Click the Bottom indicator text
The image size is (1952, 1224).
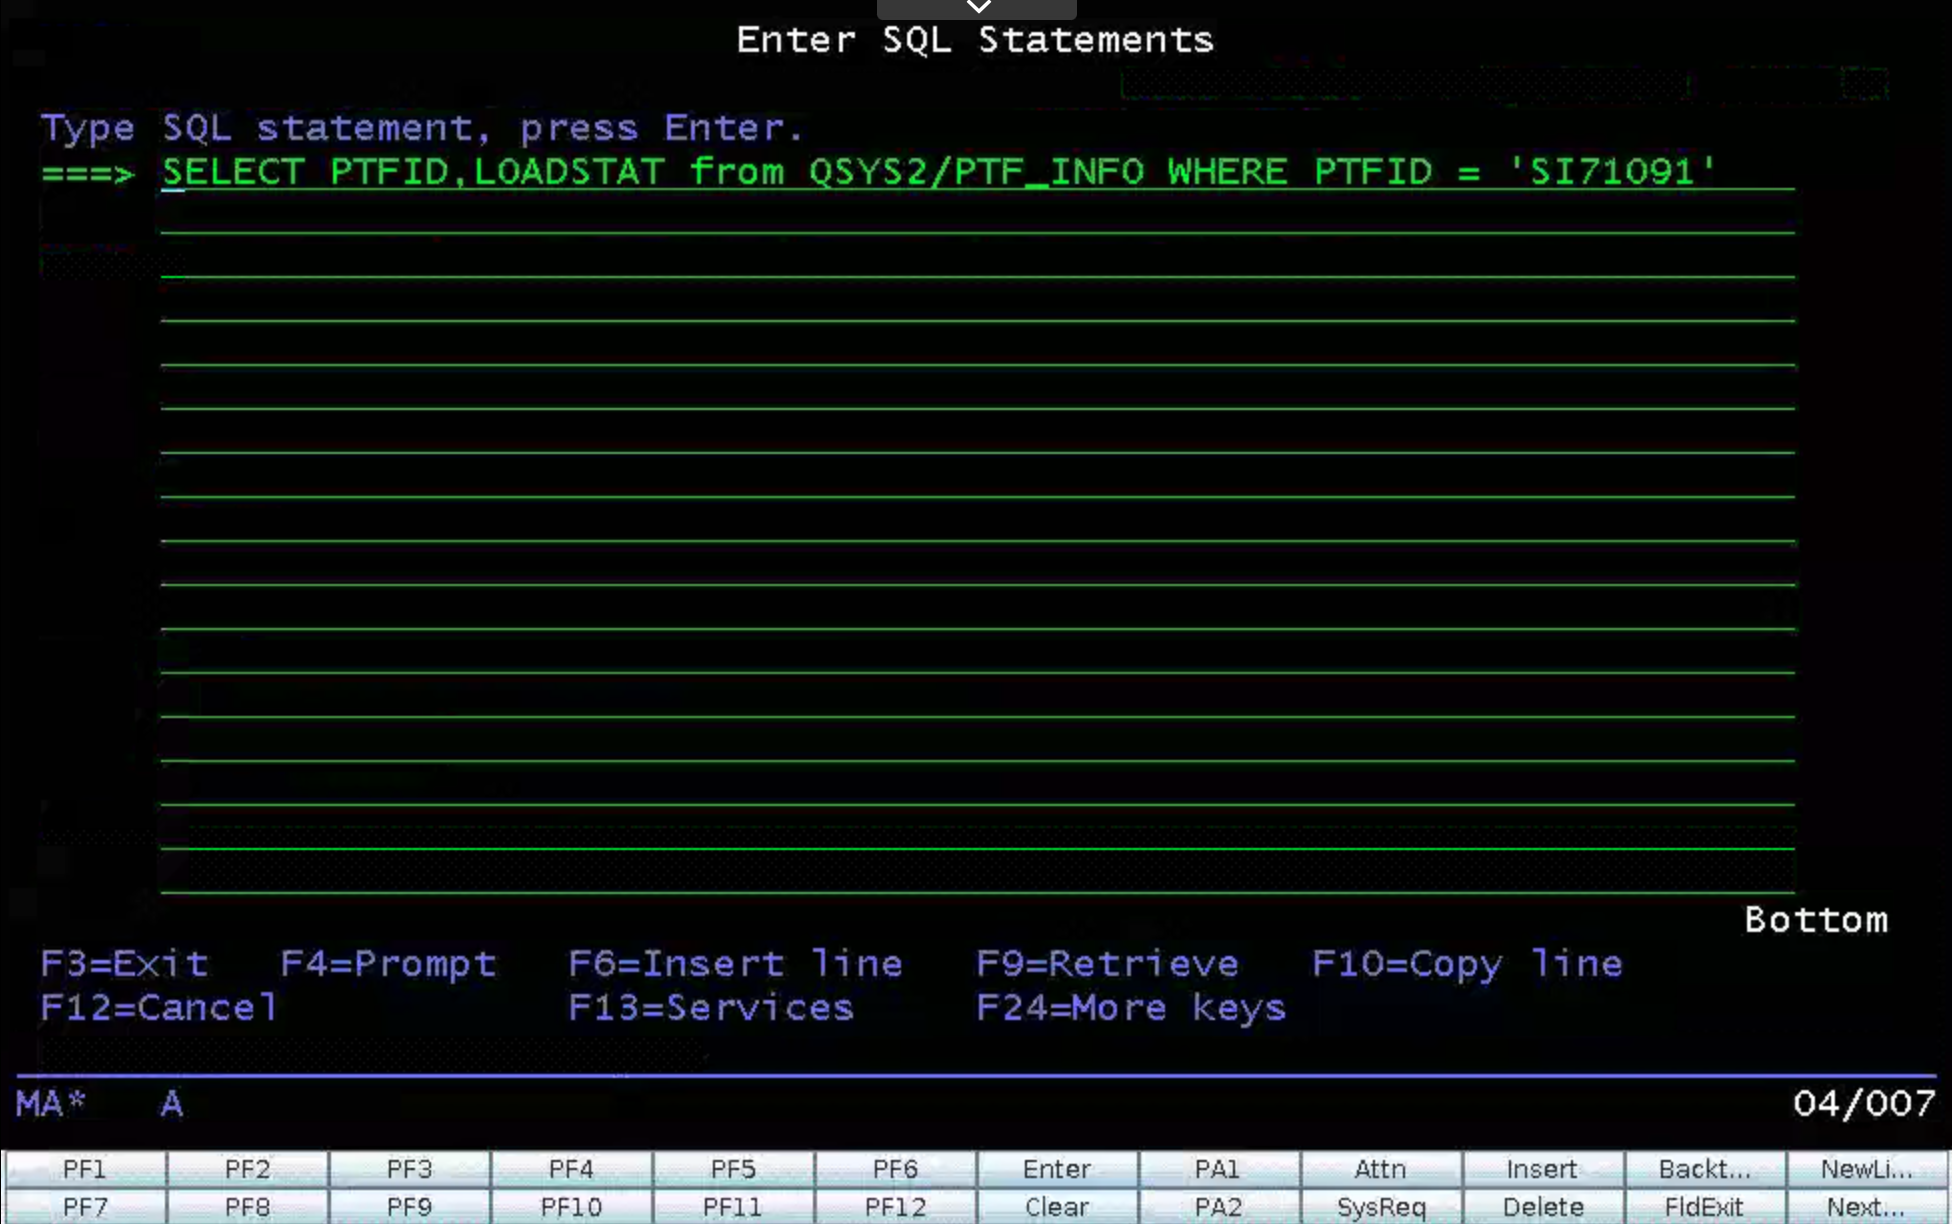click(x=1816, y=920)
